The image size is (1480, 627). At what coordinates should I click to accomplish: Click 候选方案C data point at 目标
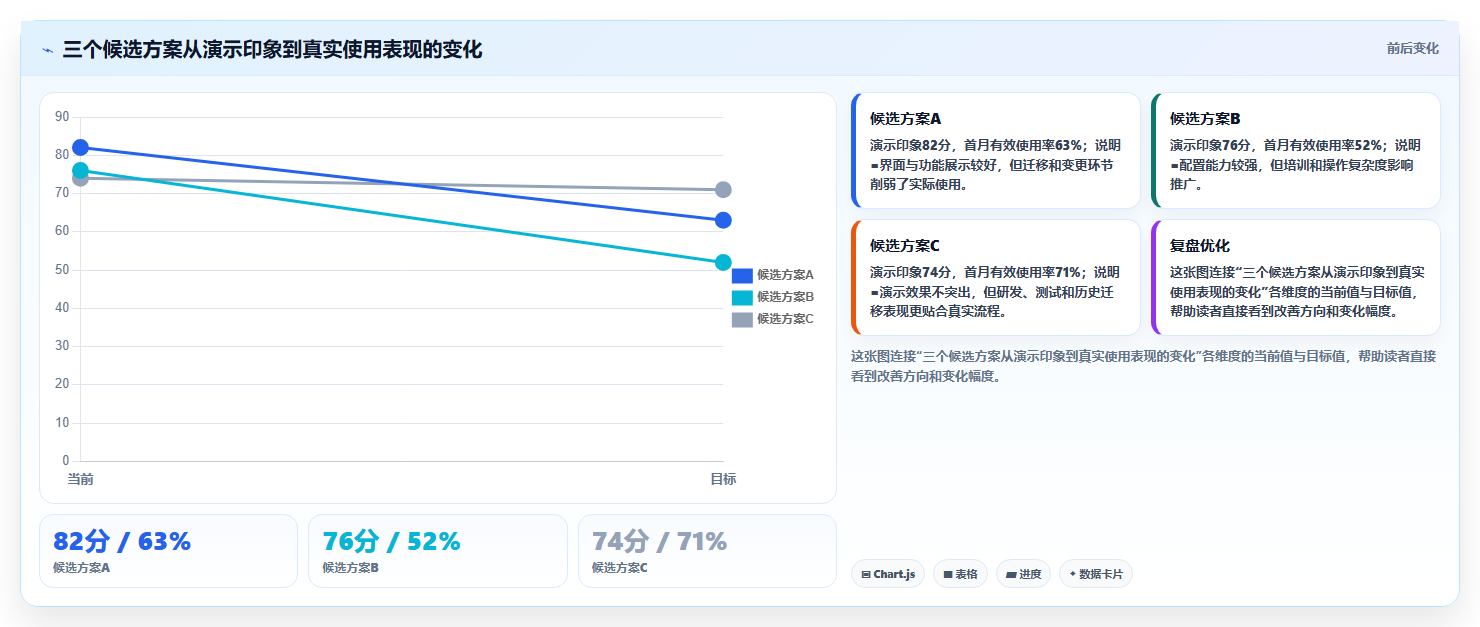pyautogui.click(x=723, y=190)
